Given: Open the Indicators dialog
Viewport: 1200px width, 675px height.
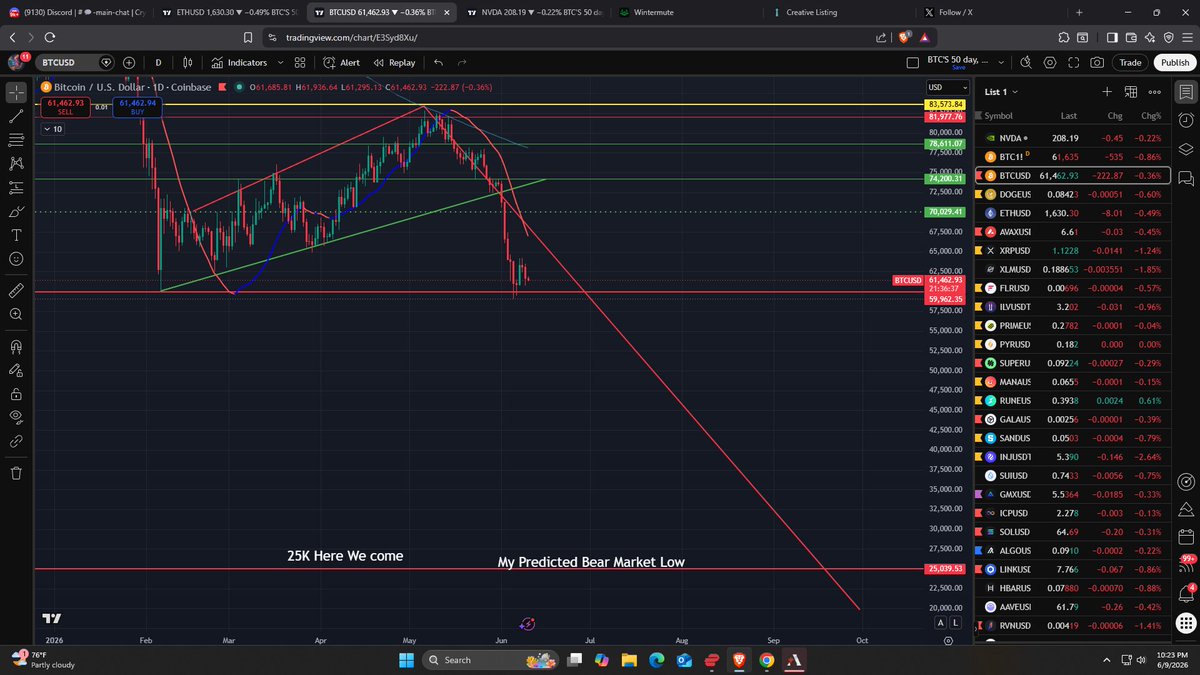Looking at the screenshot, I should pyautogui.click(x=239, y=62).
